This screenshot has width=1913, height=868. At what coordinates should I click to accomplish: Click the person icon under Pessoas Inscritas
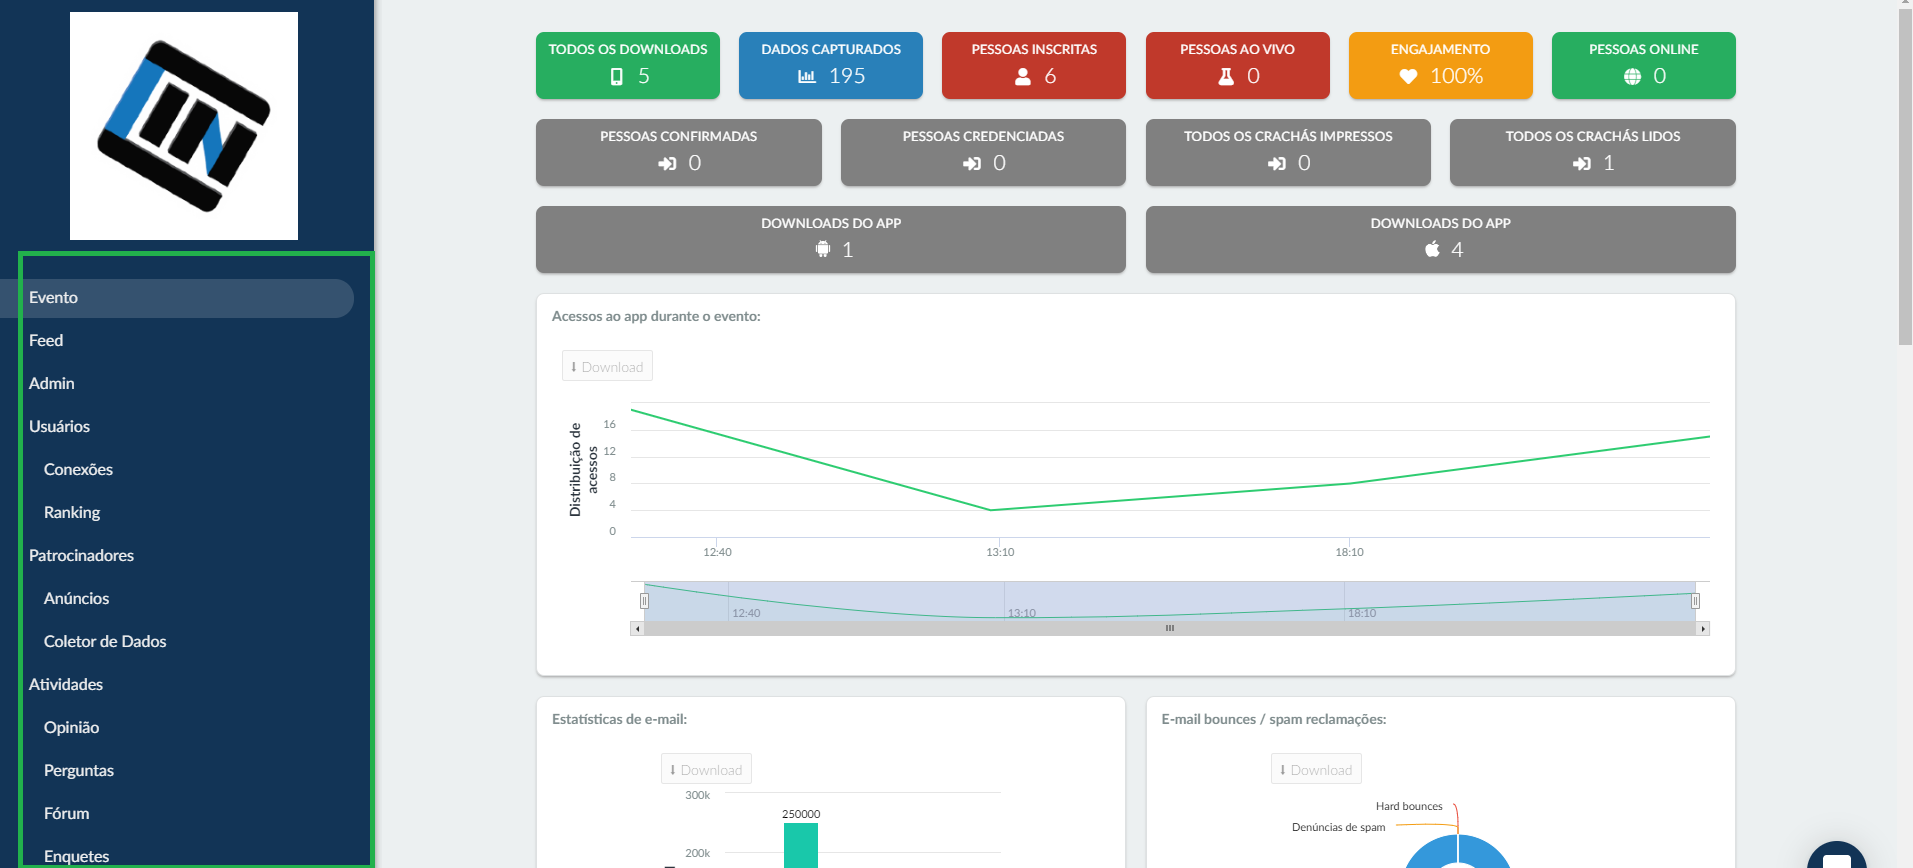pos(1023,76)
